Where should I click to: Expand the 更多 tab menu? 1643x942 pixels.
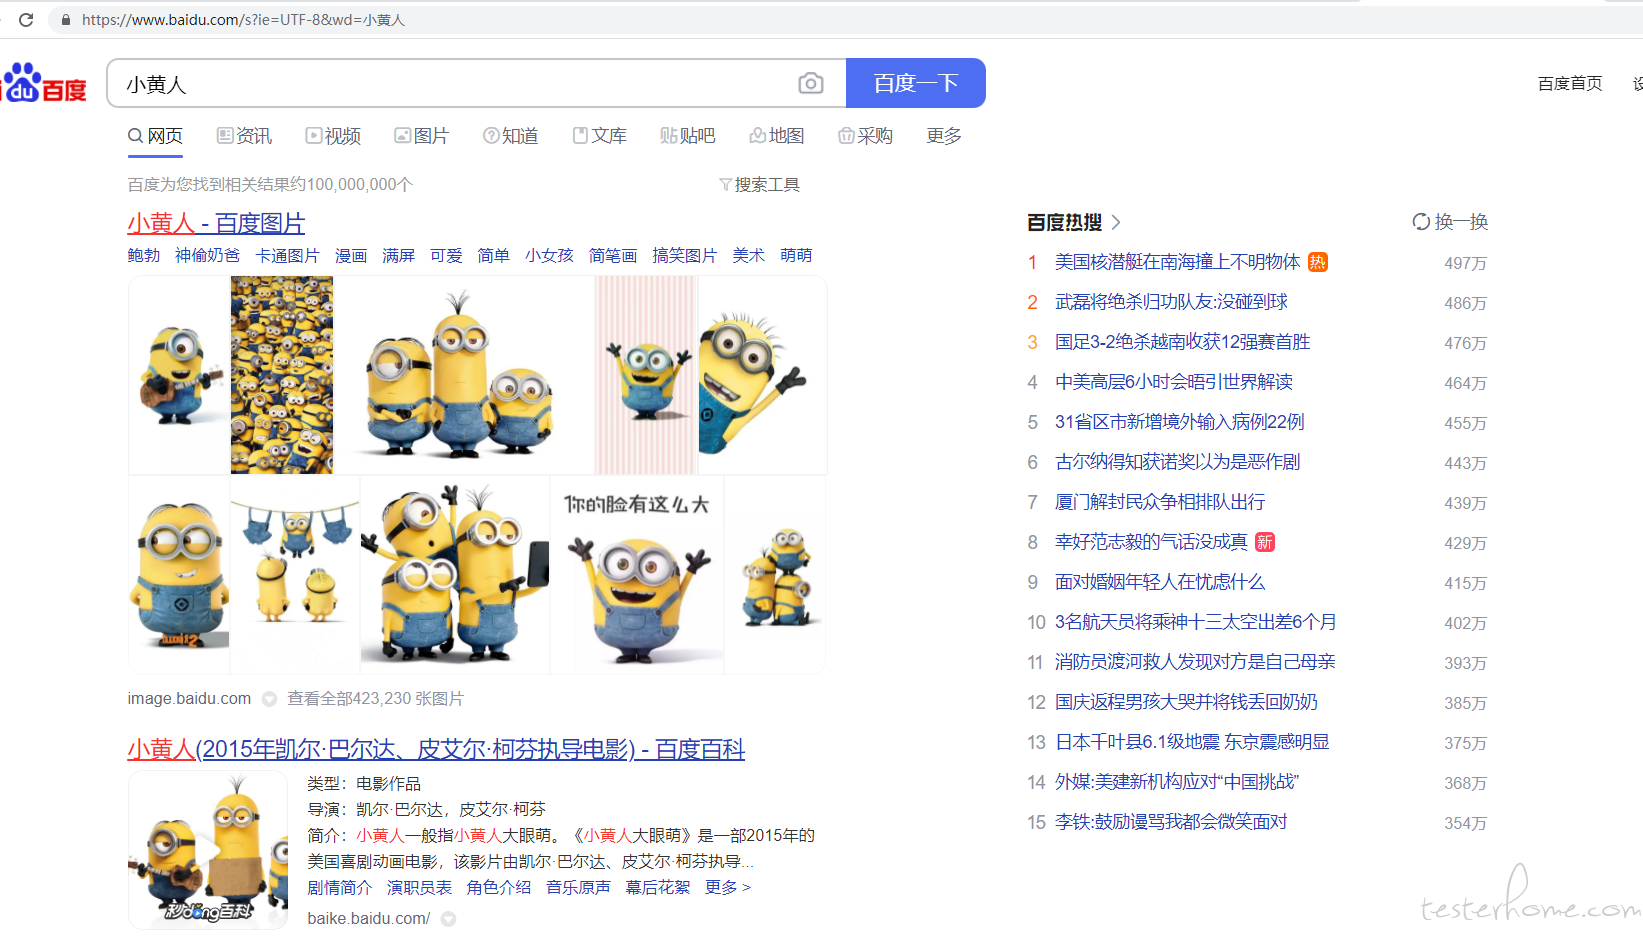944,136
